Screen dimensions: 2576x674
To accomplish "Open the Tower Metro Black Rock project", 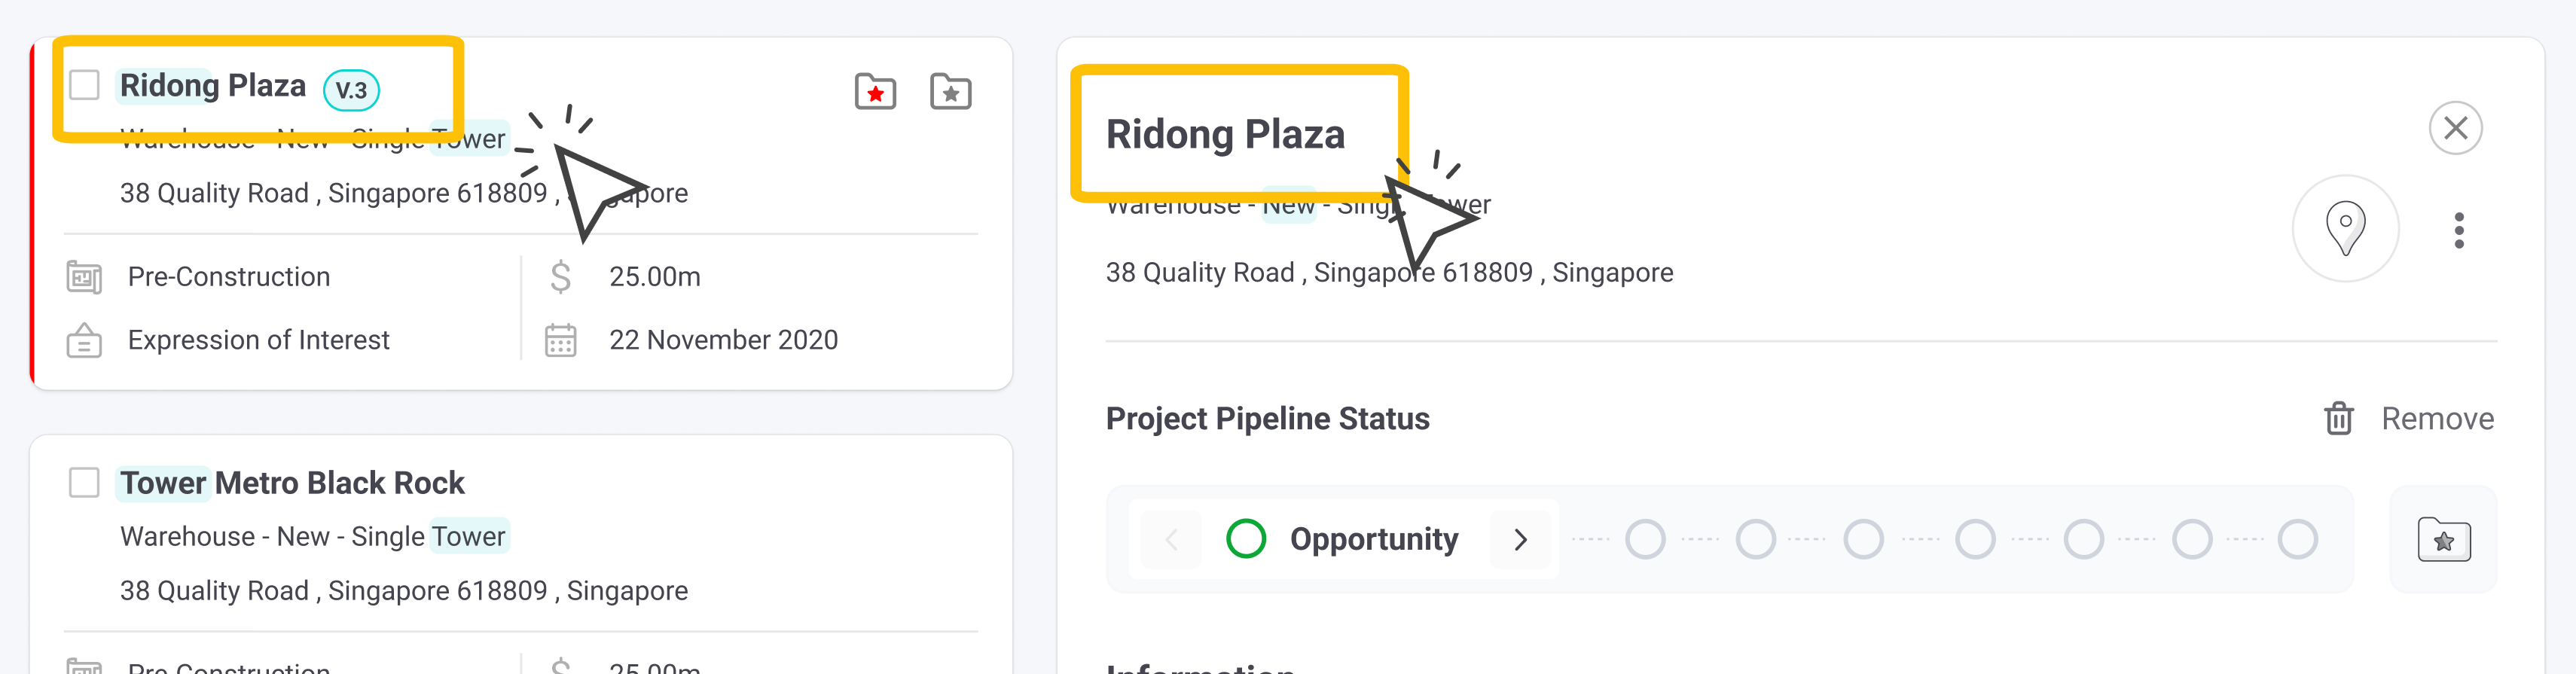I will coord(292,483).
